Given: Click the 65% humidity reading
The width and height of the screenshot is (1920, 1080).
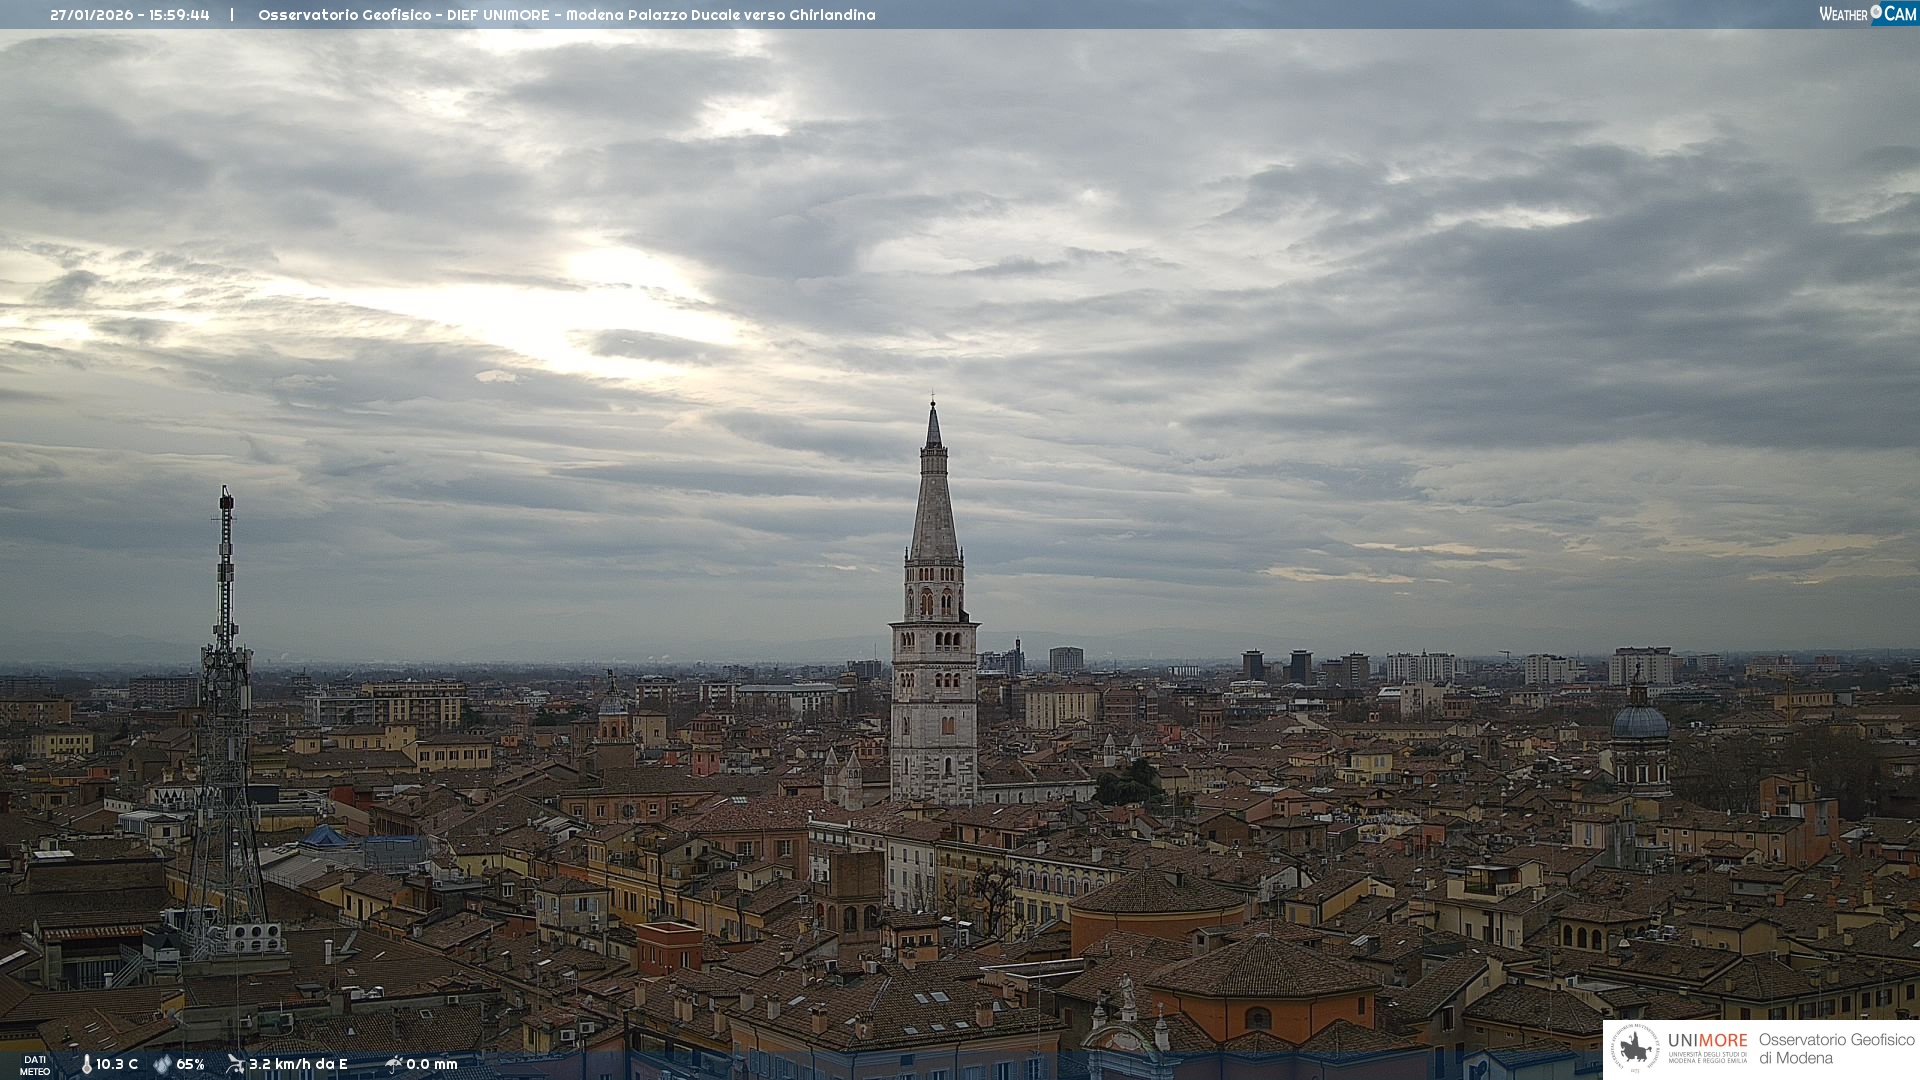Looking at the screenshot, I should 190,1064.
